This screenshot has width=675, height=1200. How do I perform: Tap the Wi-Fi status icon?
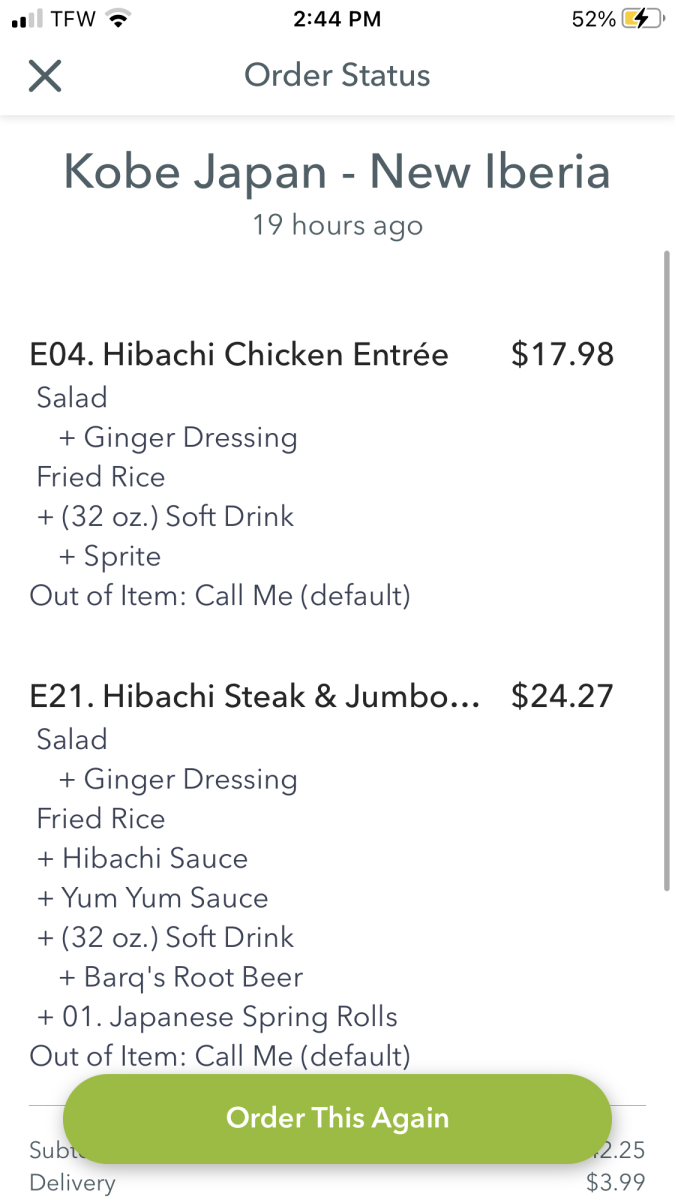pyautogui.click(x=120, y=19)
